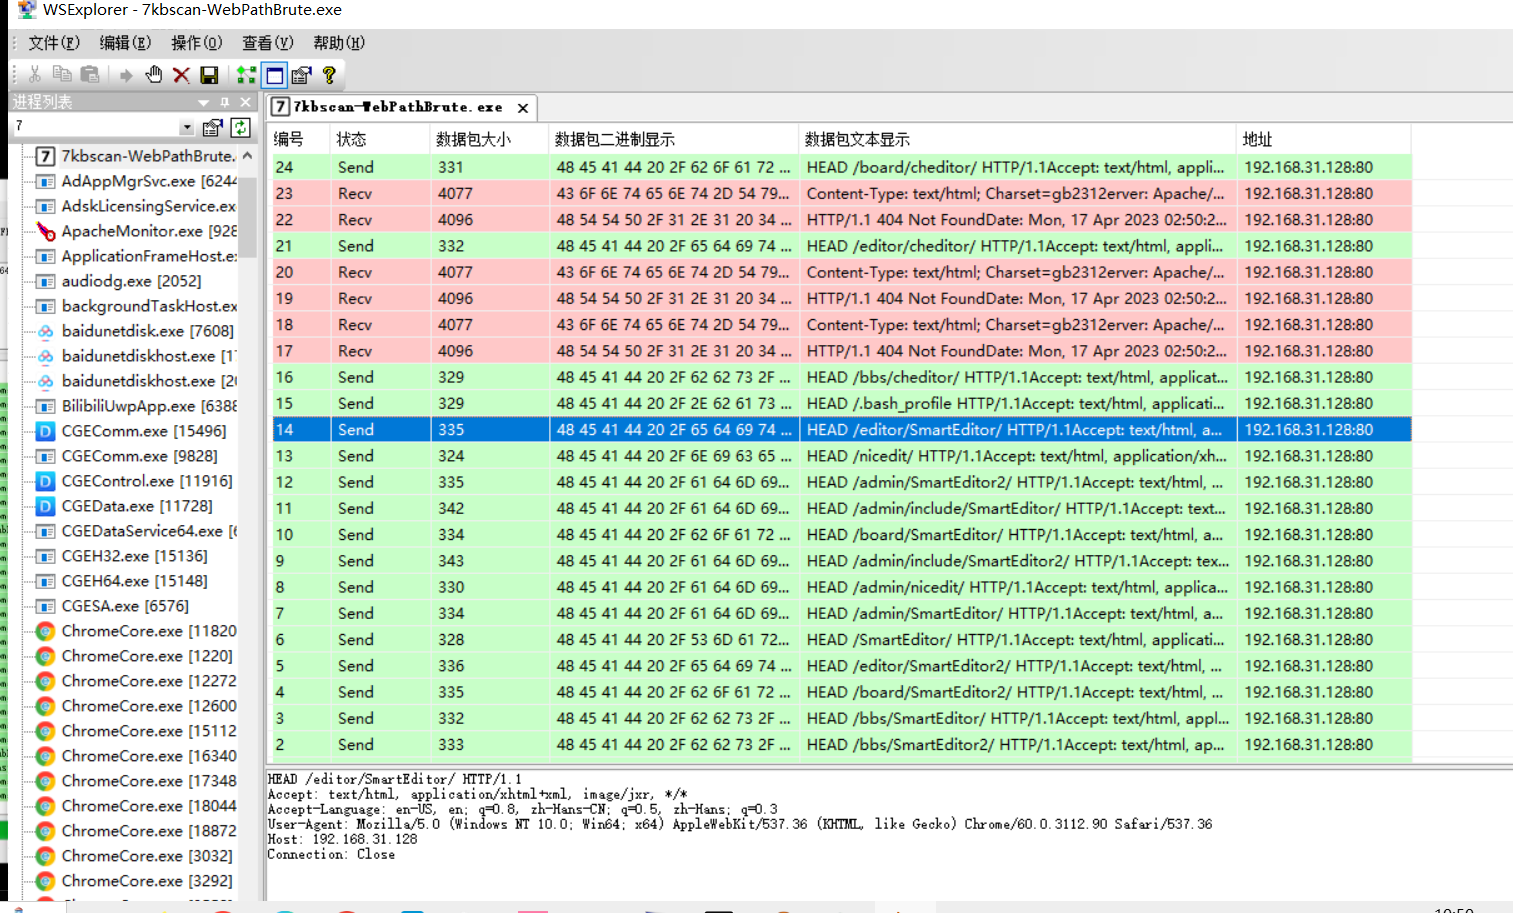Select packet 22 404 Not Found row
This screenshot has height=913, width=1513.
(x=841, y=220)
